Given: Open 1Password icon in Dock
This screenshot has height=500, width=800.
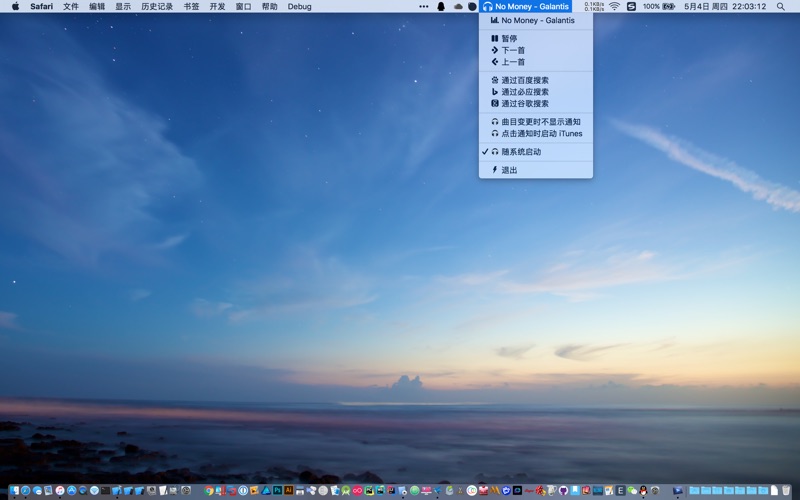Looking at the screenshot, I should tap(243, 490).
